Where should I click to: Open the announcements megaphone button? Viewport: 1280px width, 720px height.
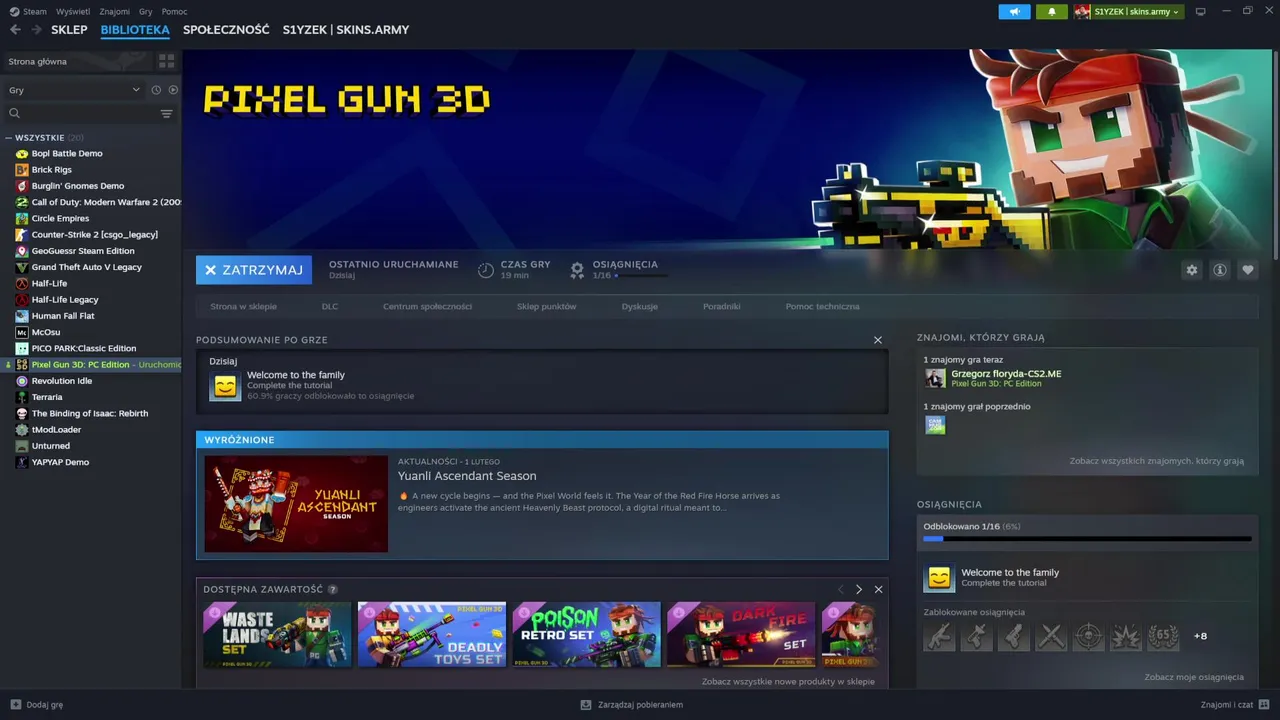(1014, 12)
